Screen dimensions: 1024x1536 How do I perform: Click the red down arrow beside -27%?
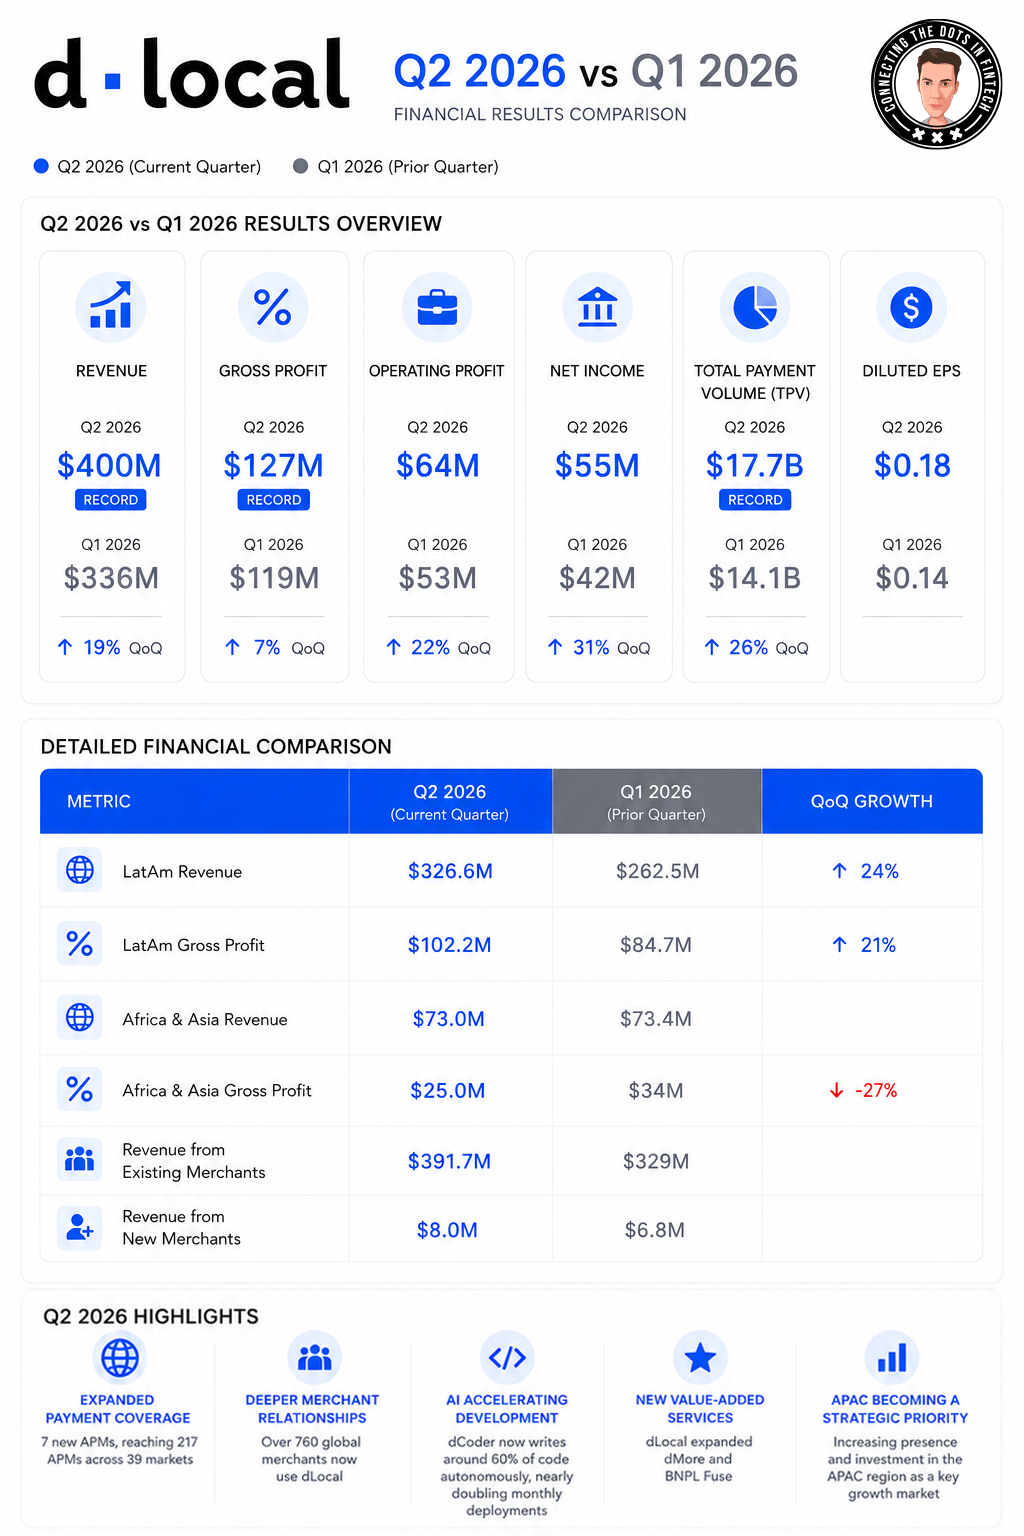pyautogui.click(x=837, y=1090)
